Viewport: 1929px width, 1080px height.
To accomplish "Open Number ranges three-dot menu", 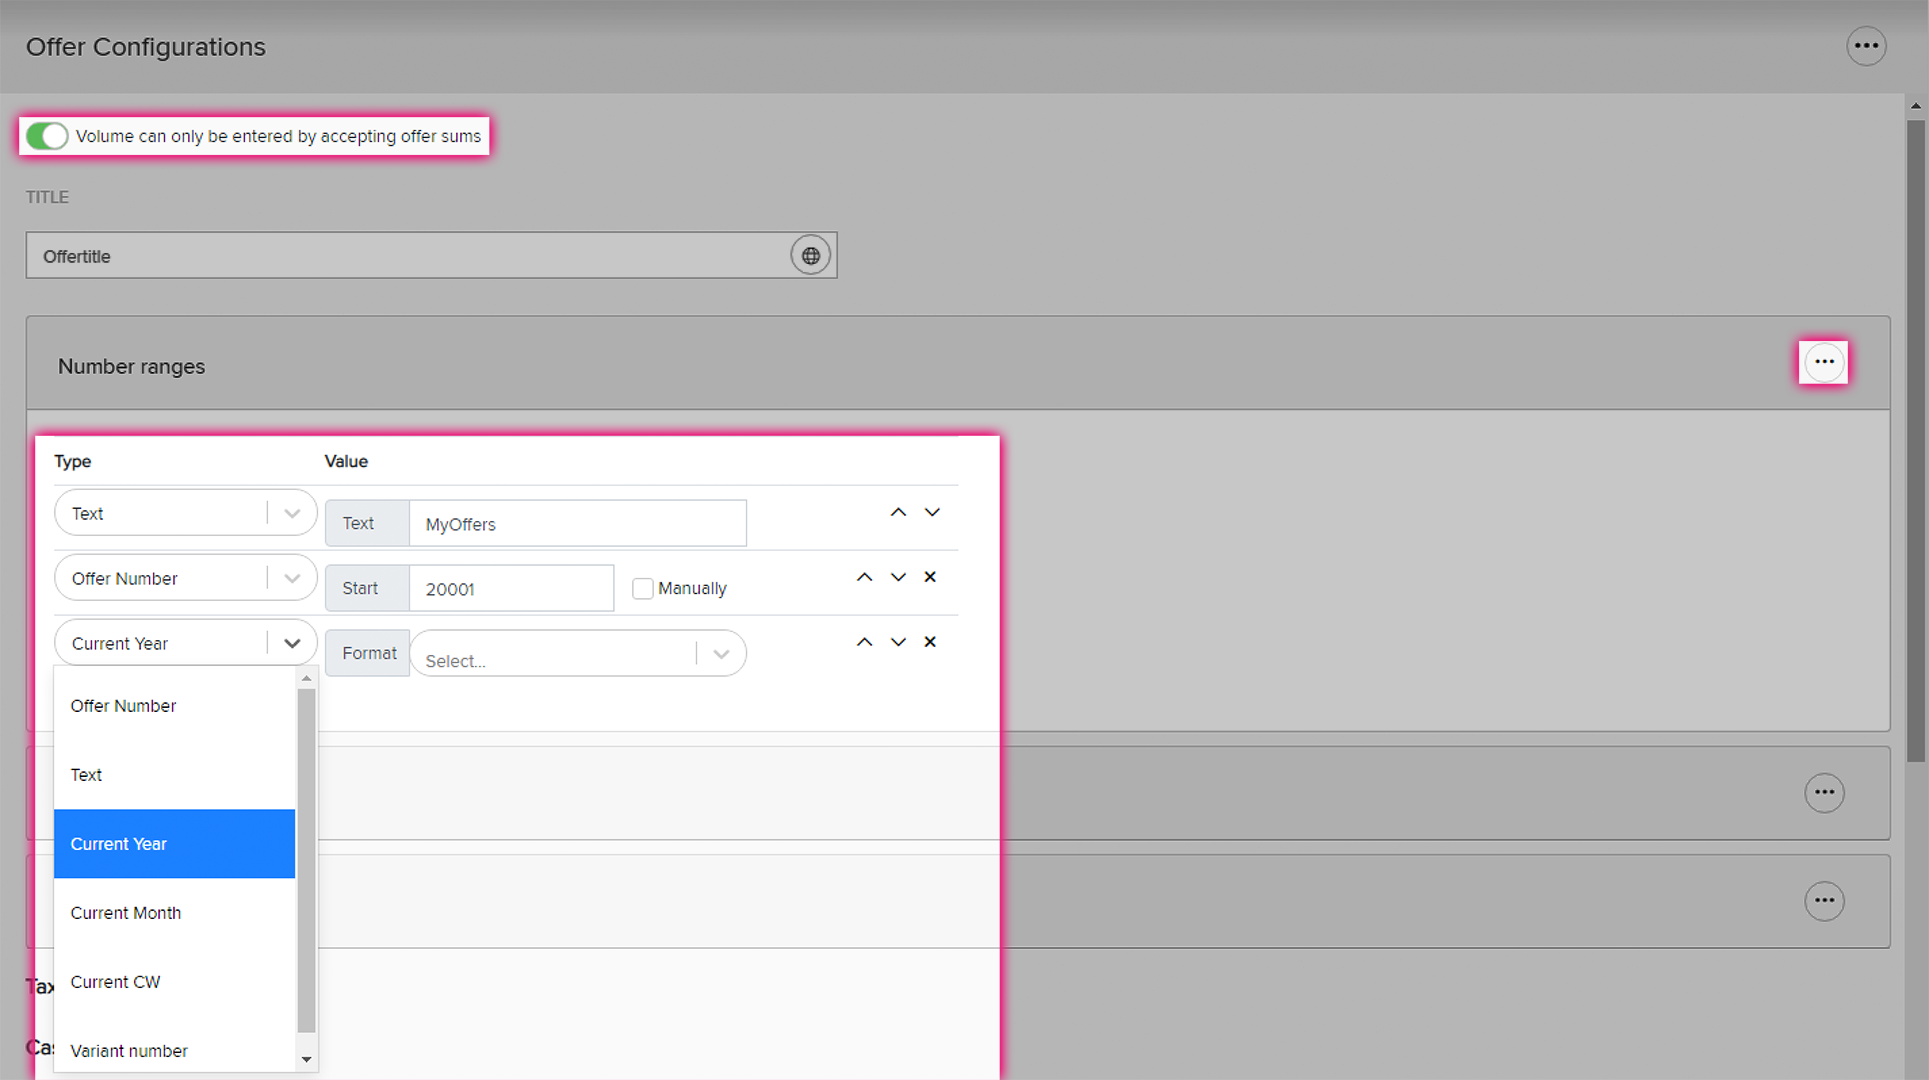I will click(x=1824, y=362).
